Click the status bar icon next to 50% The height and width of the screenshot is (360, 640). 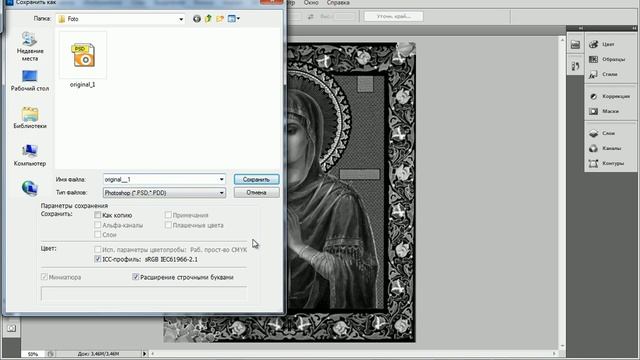(51, 354)
